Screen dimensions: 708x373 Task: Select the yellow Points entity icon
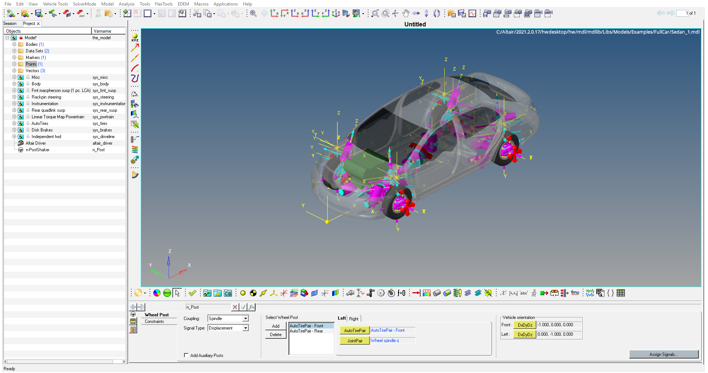coord(242,293)
